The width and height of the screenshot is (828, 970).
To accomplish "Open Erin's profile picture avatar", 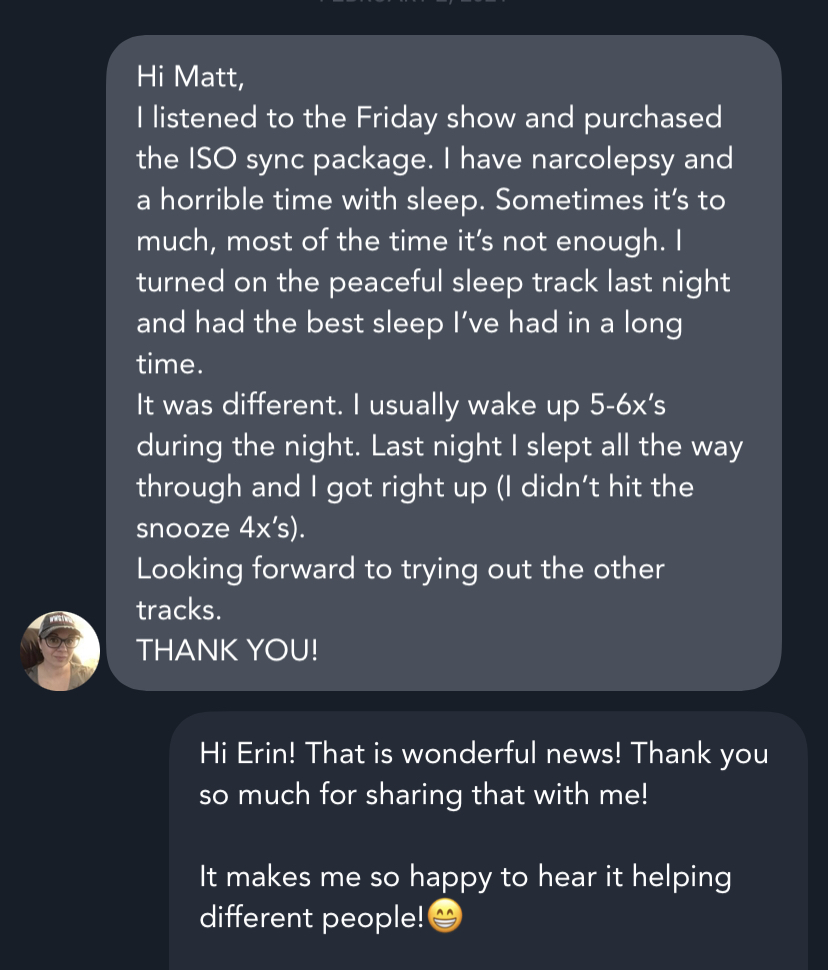I will pyautogui.click(x=60, y=651).
